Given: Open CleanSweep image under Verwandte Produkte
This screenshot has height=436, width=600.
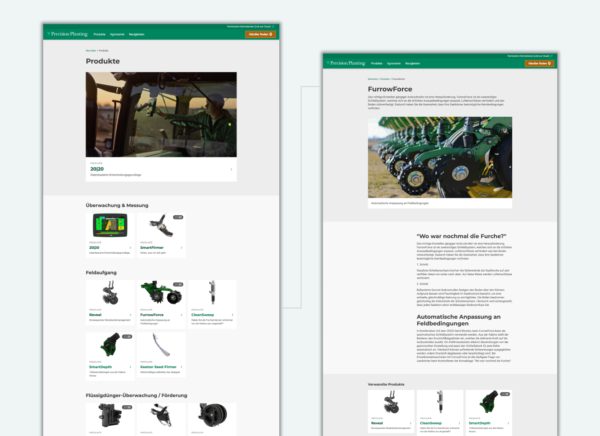Looking at the screenshot, I should click(x=440, y=402).
